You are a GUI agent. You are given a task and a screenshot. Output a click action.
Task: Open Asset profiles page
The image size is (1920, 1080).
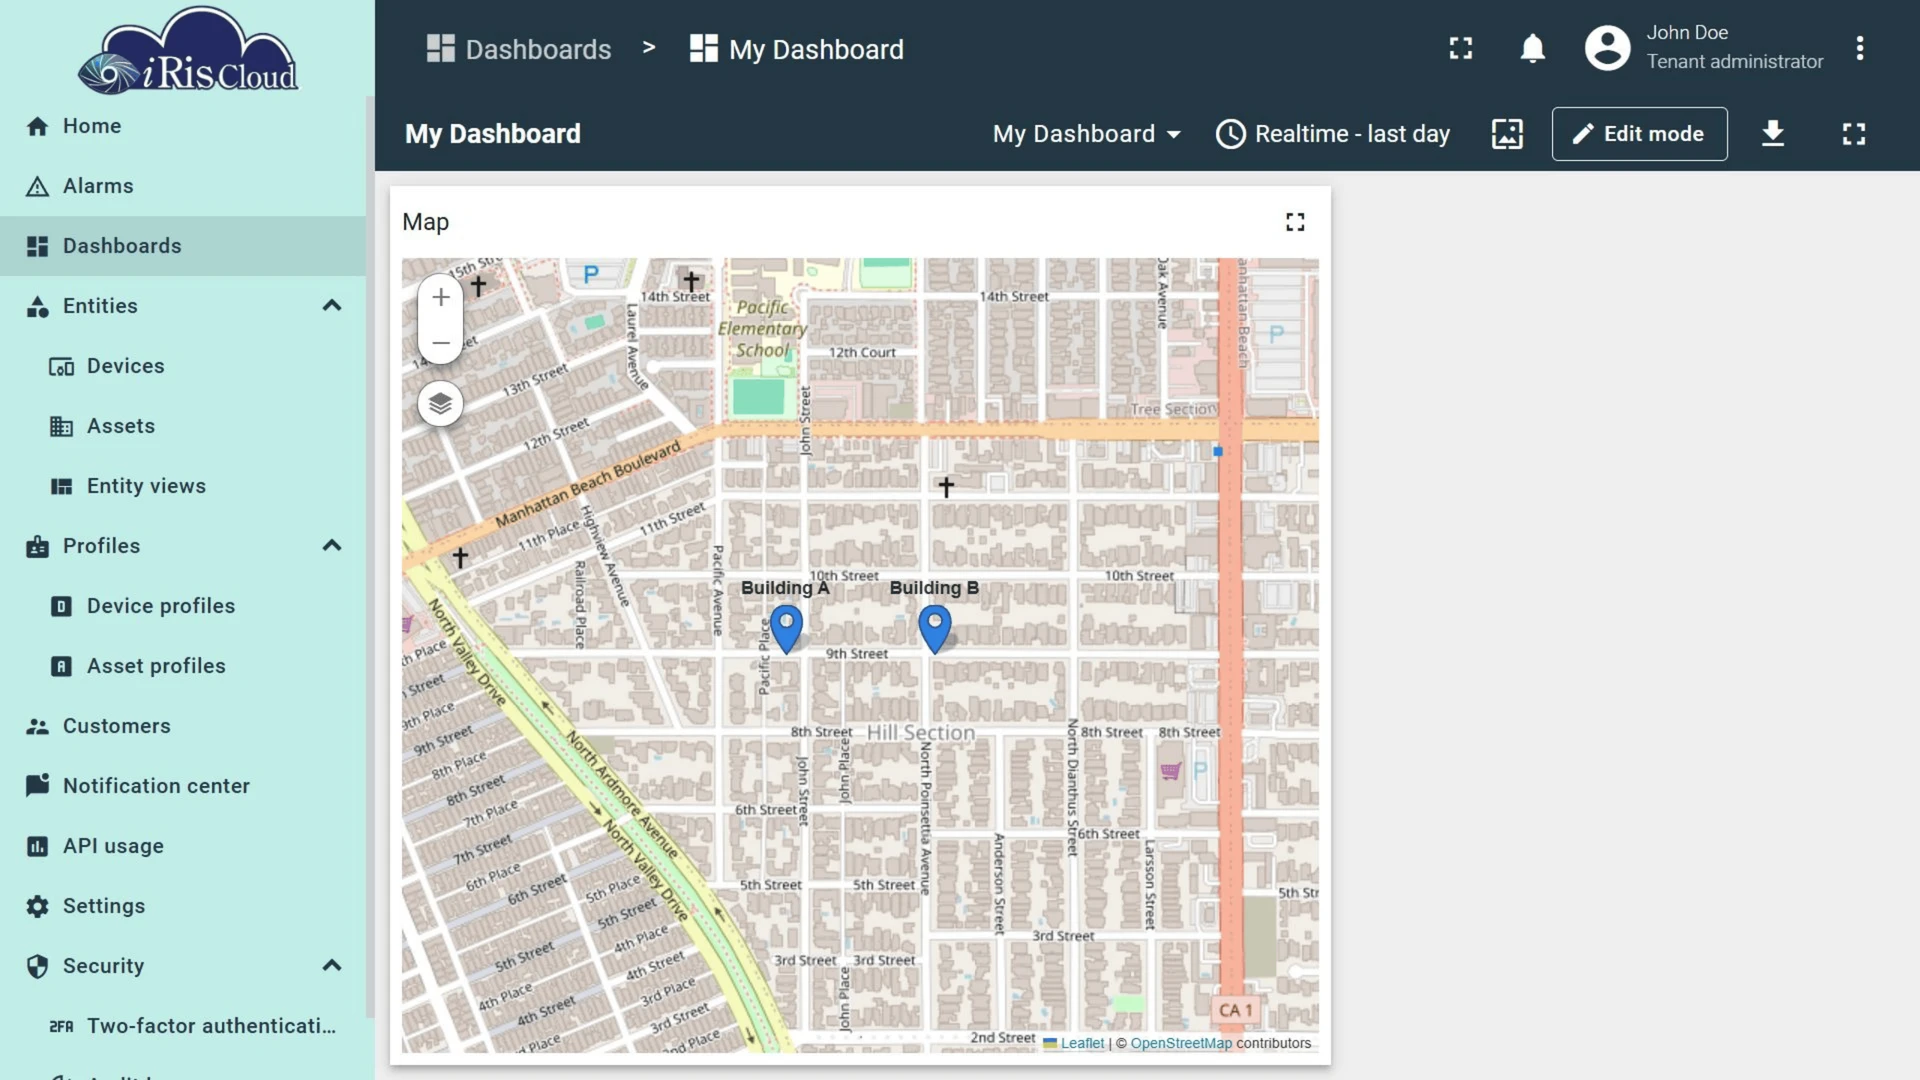183,666
